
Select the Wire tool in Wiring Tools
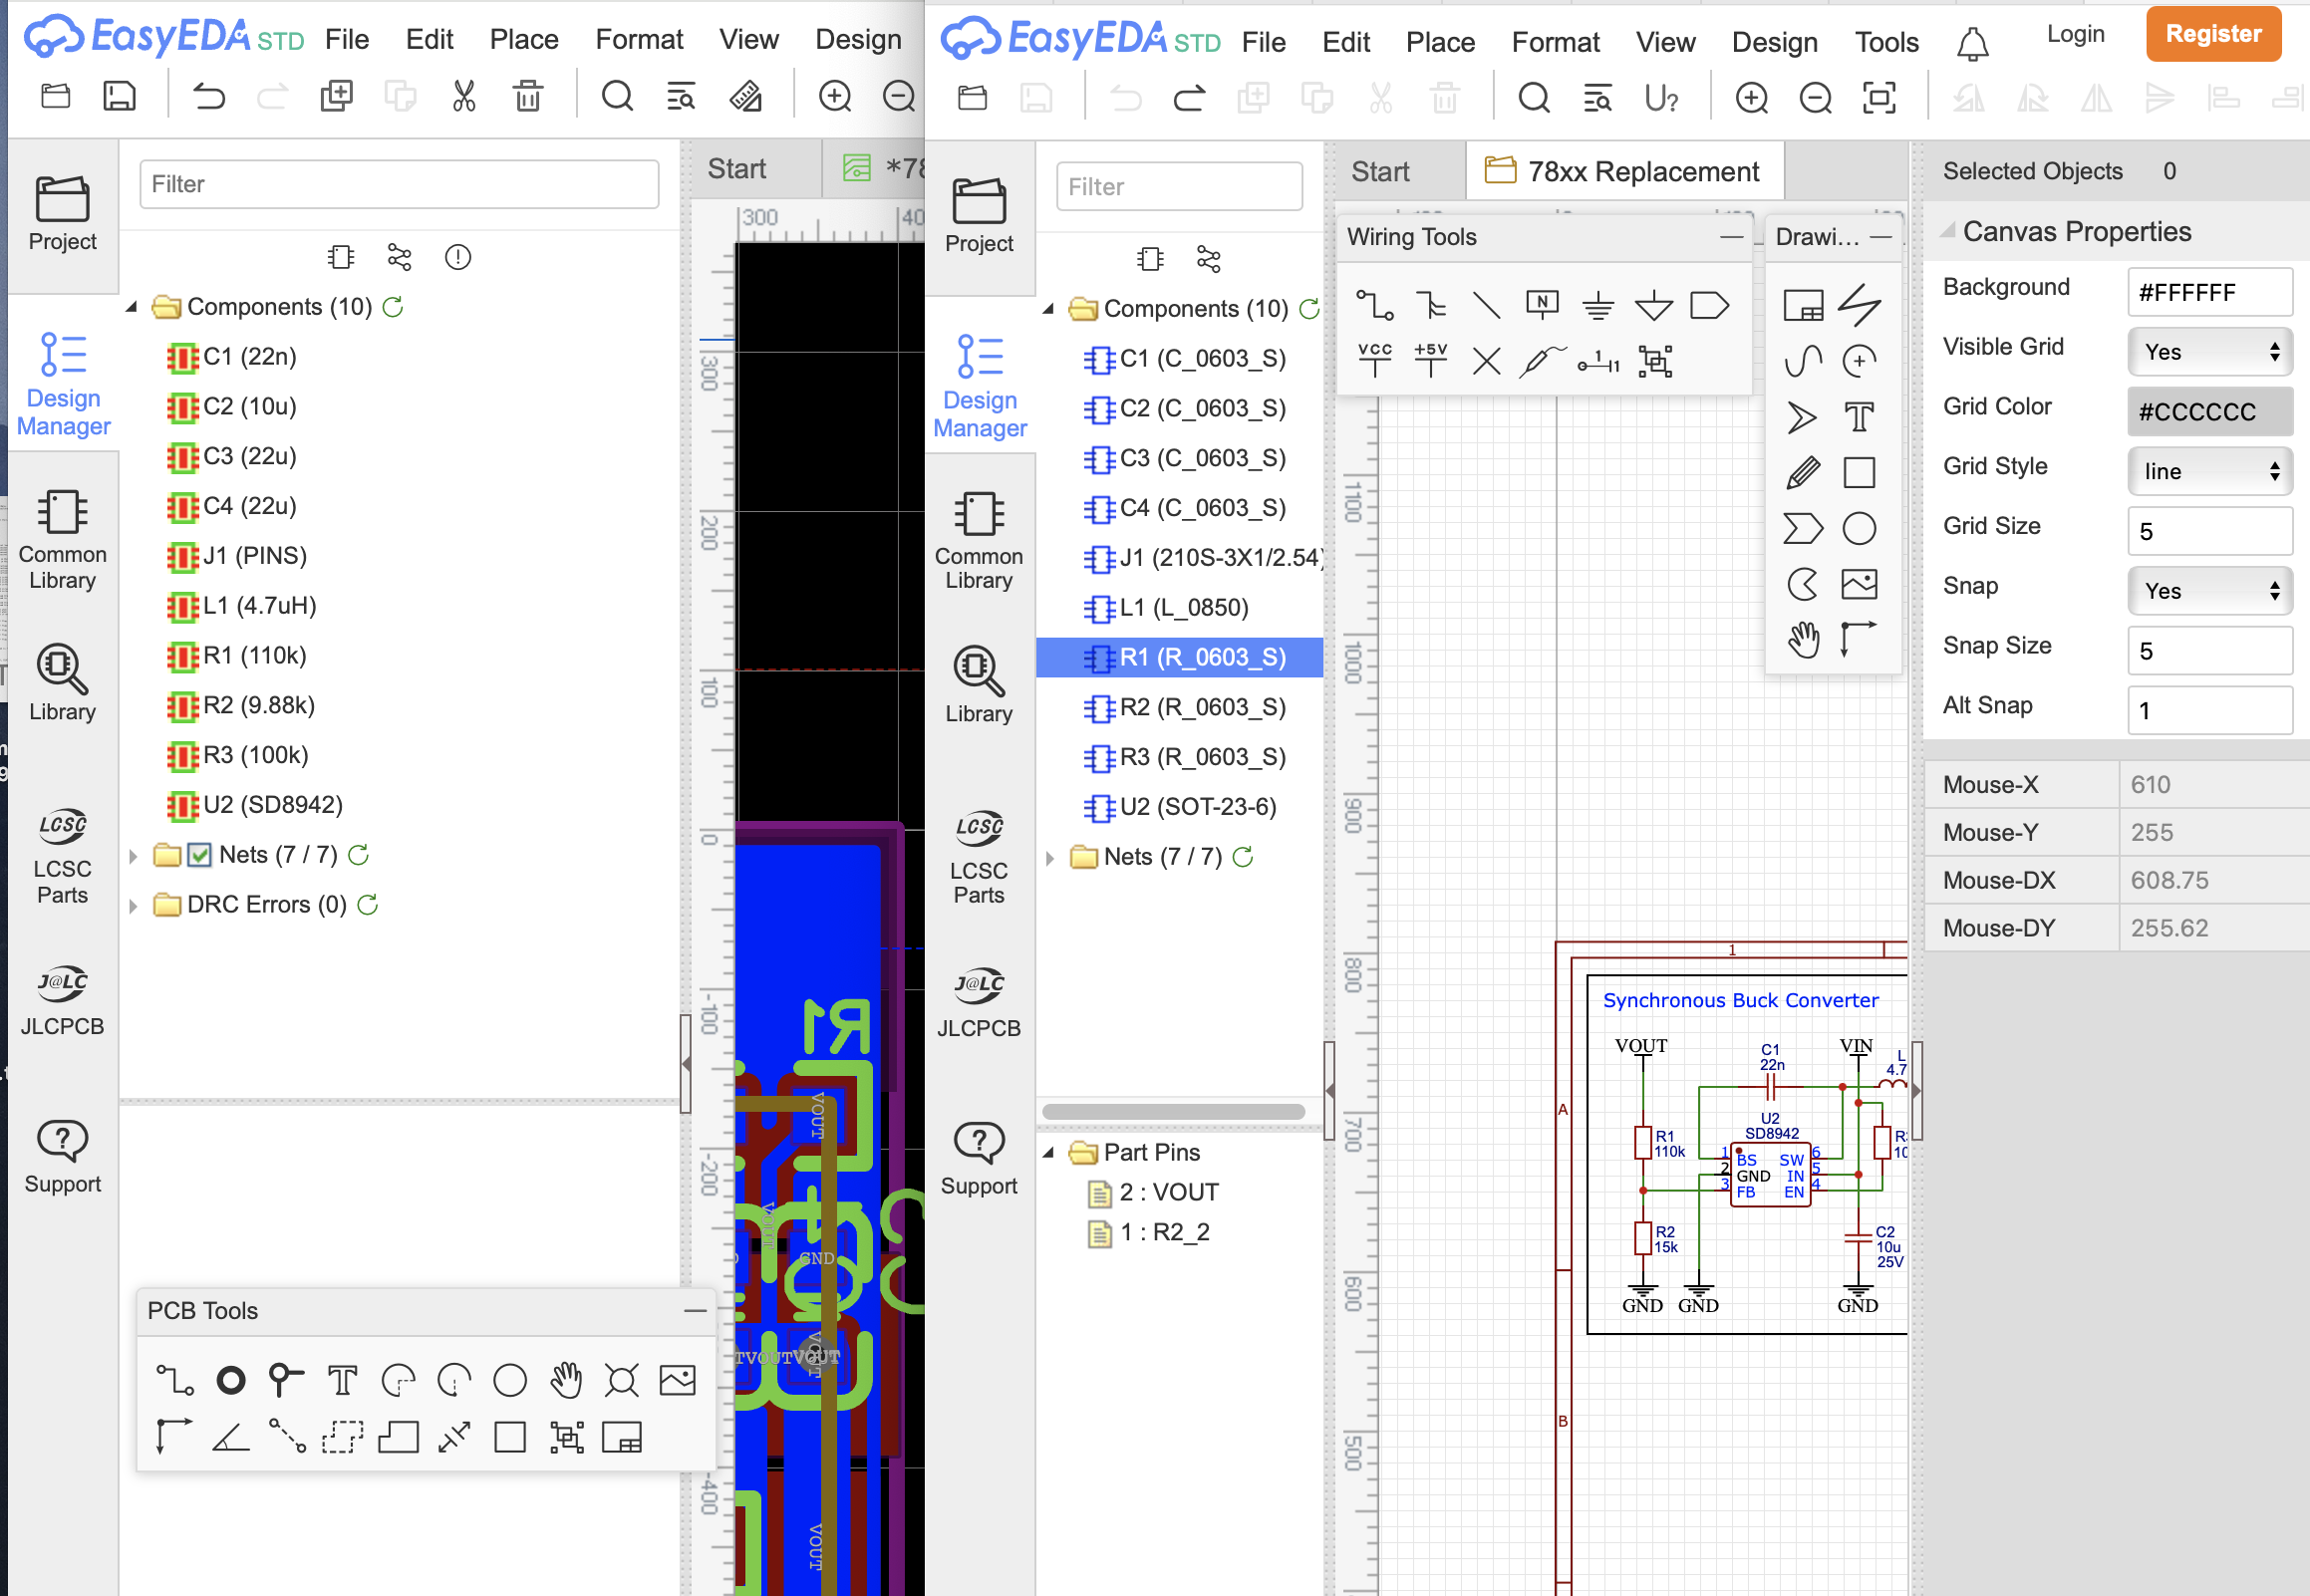click(1374, 305)
